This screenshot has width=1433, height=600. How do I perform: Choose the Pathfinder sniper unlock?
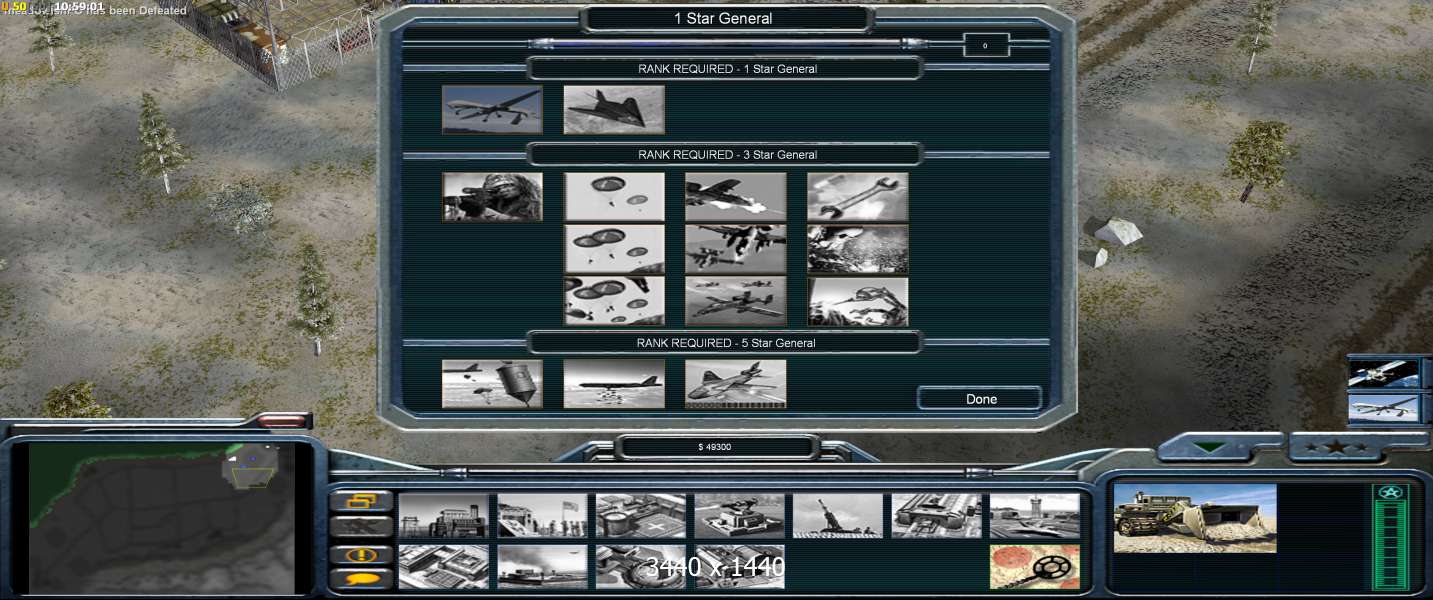492,197
